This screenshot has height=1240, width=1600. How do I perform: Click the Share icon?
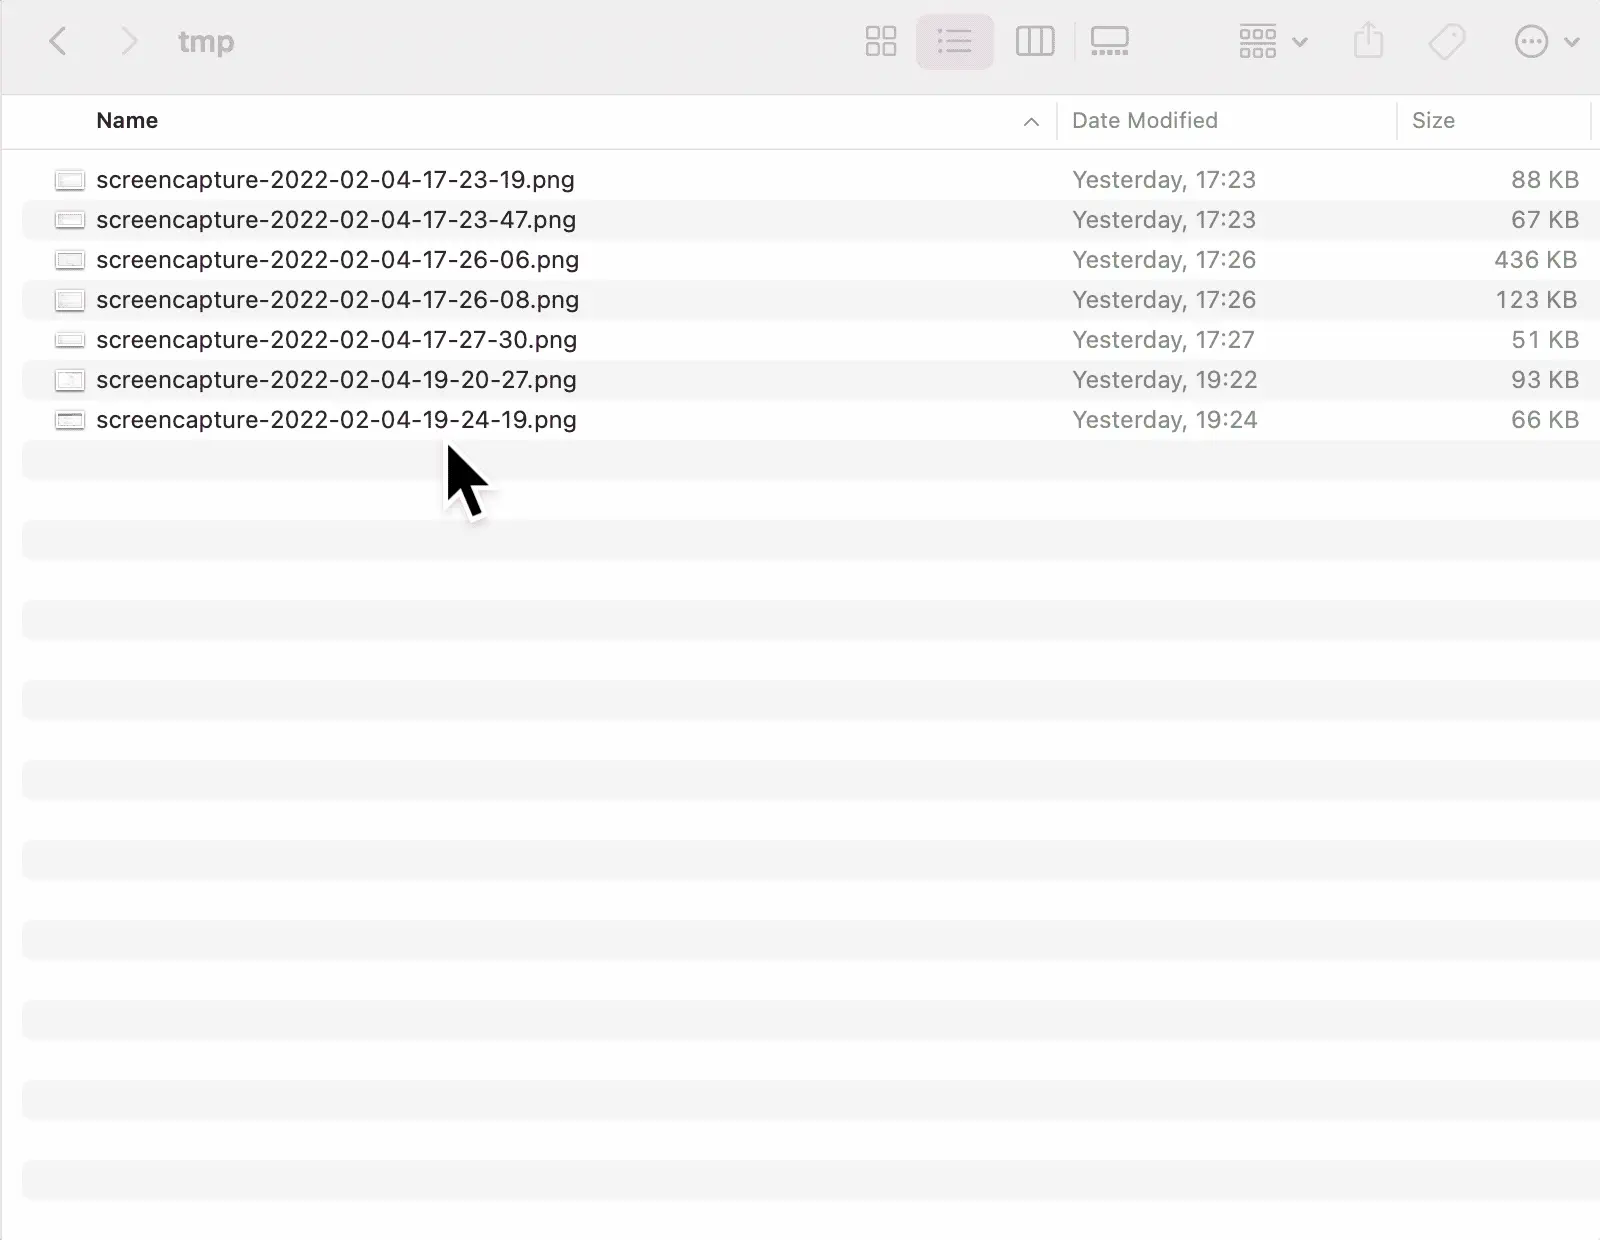click(1368, 42)
